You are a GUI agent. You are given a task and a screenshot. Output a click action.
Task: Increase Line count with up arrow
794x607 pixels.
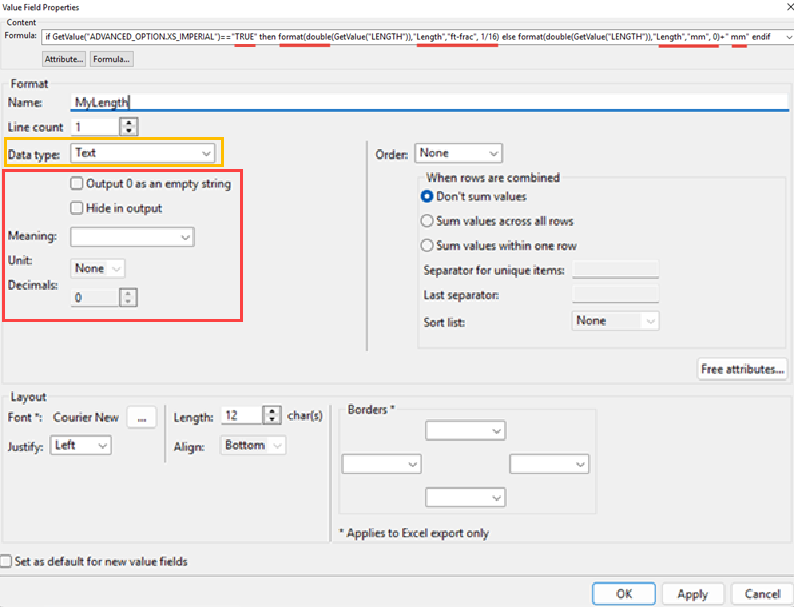(x=128, y=122)
